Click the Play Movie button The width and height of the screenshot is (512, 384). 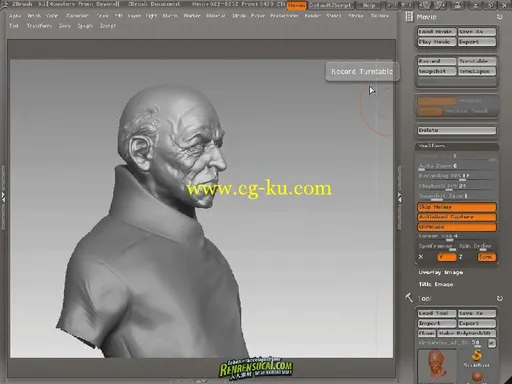tap(437, 42)
